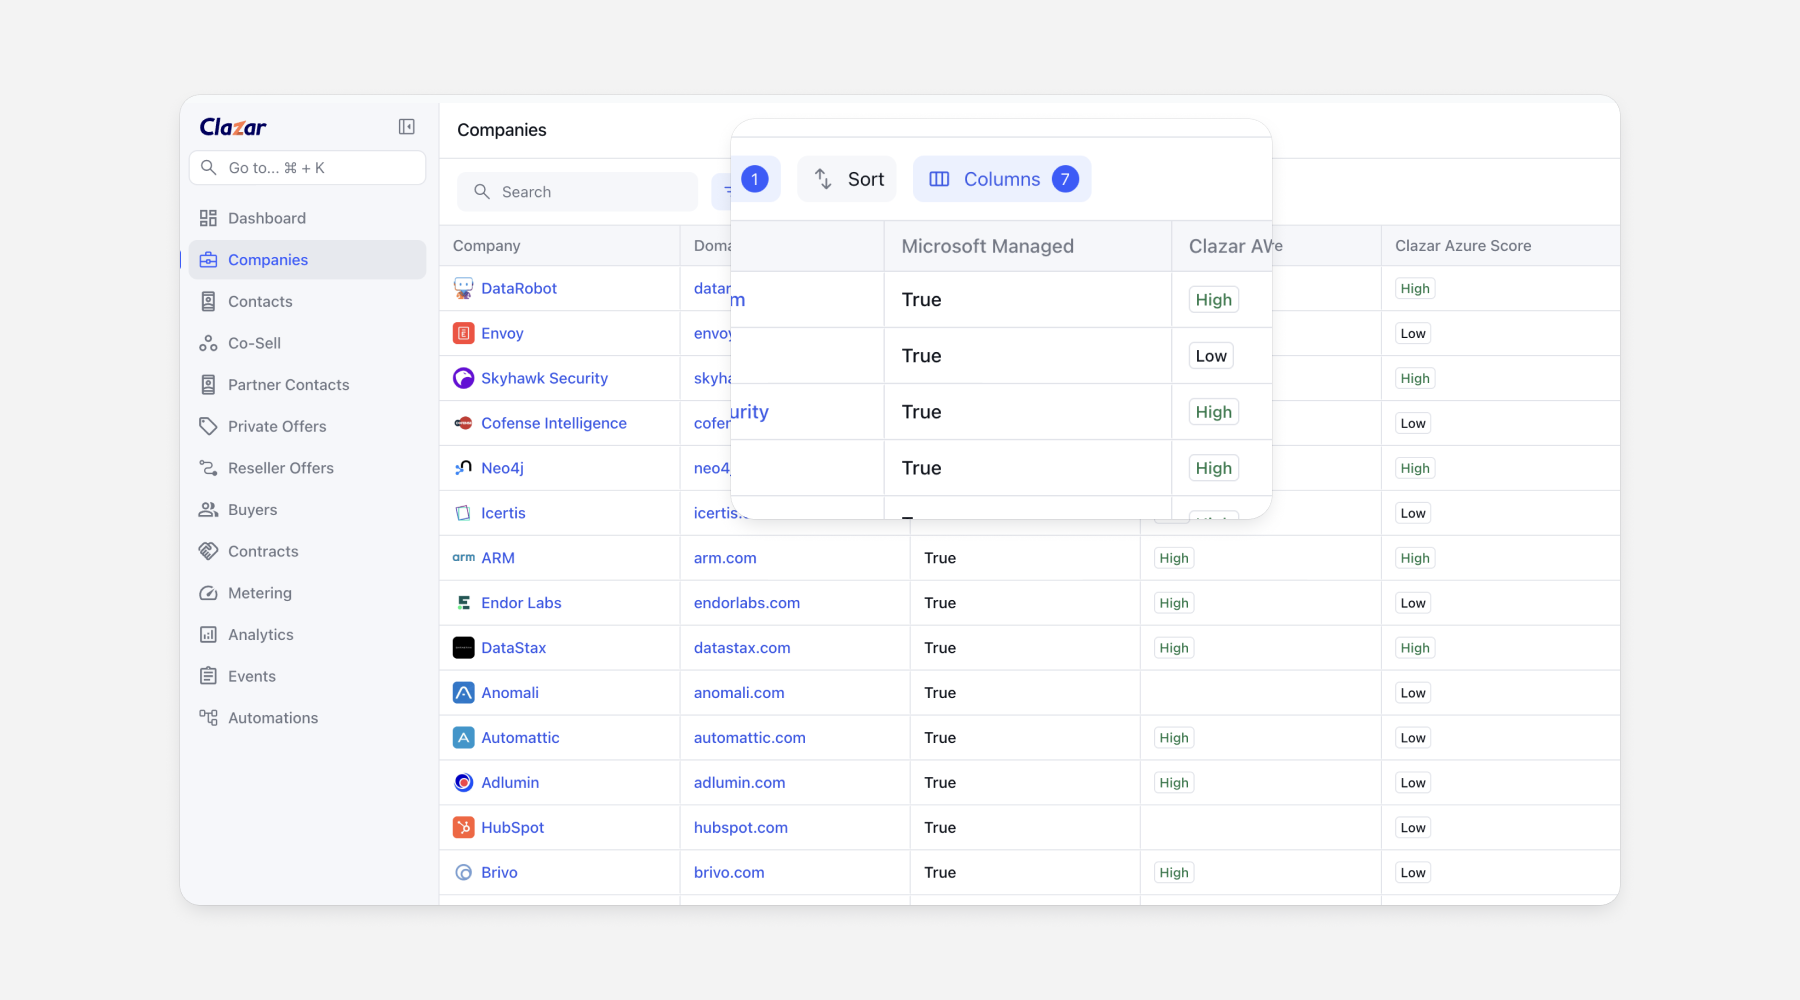Navigate to Private Offers

(x=307, y=426)
